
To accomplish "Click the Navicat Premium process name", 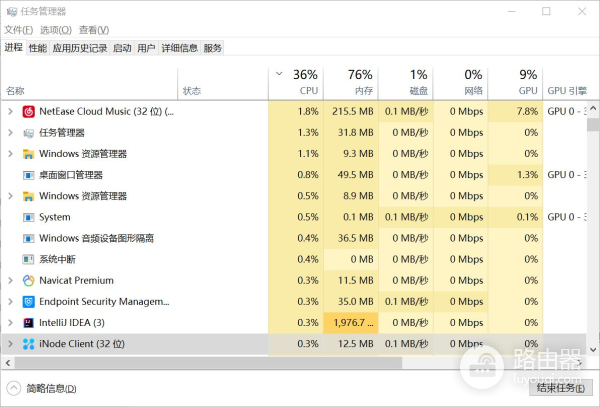I will click(76, 280).
